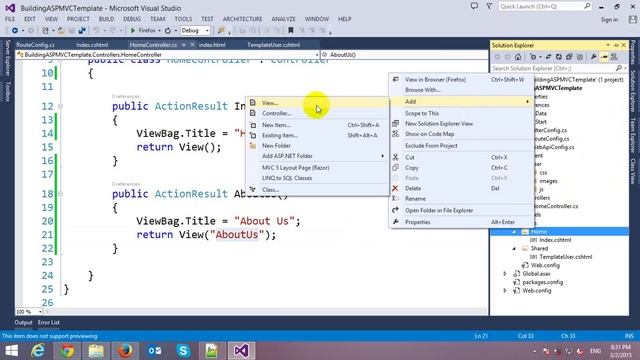
Task: Choose Existing Item... in the Add submenu
Action: click(317, 135)
